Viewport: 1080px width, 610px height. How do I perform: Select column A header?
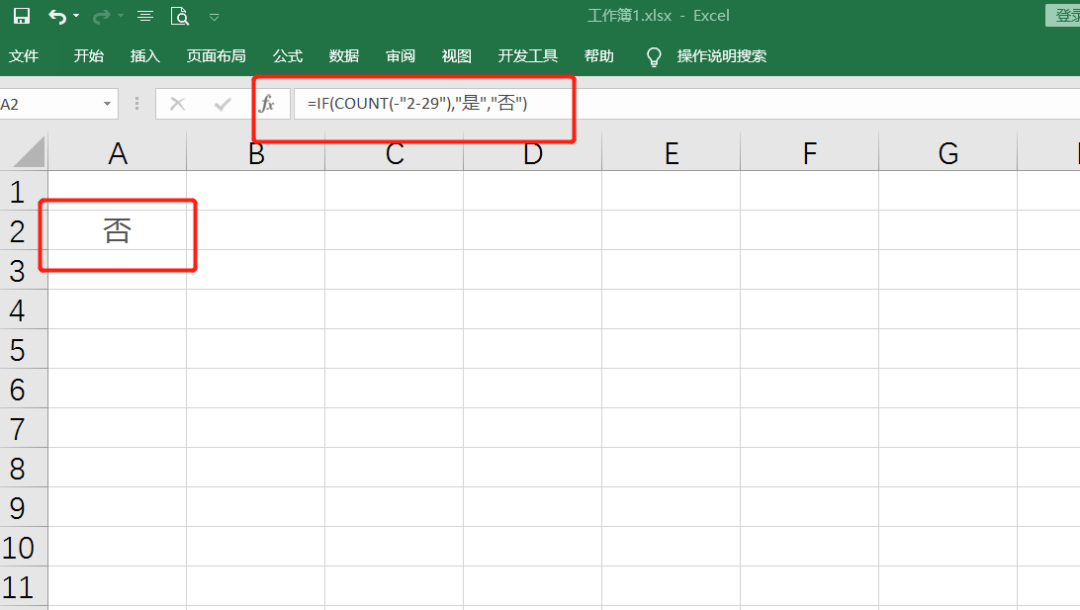117,153
